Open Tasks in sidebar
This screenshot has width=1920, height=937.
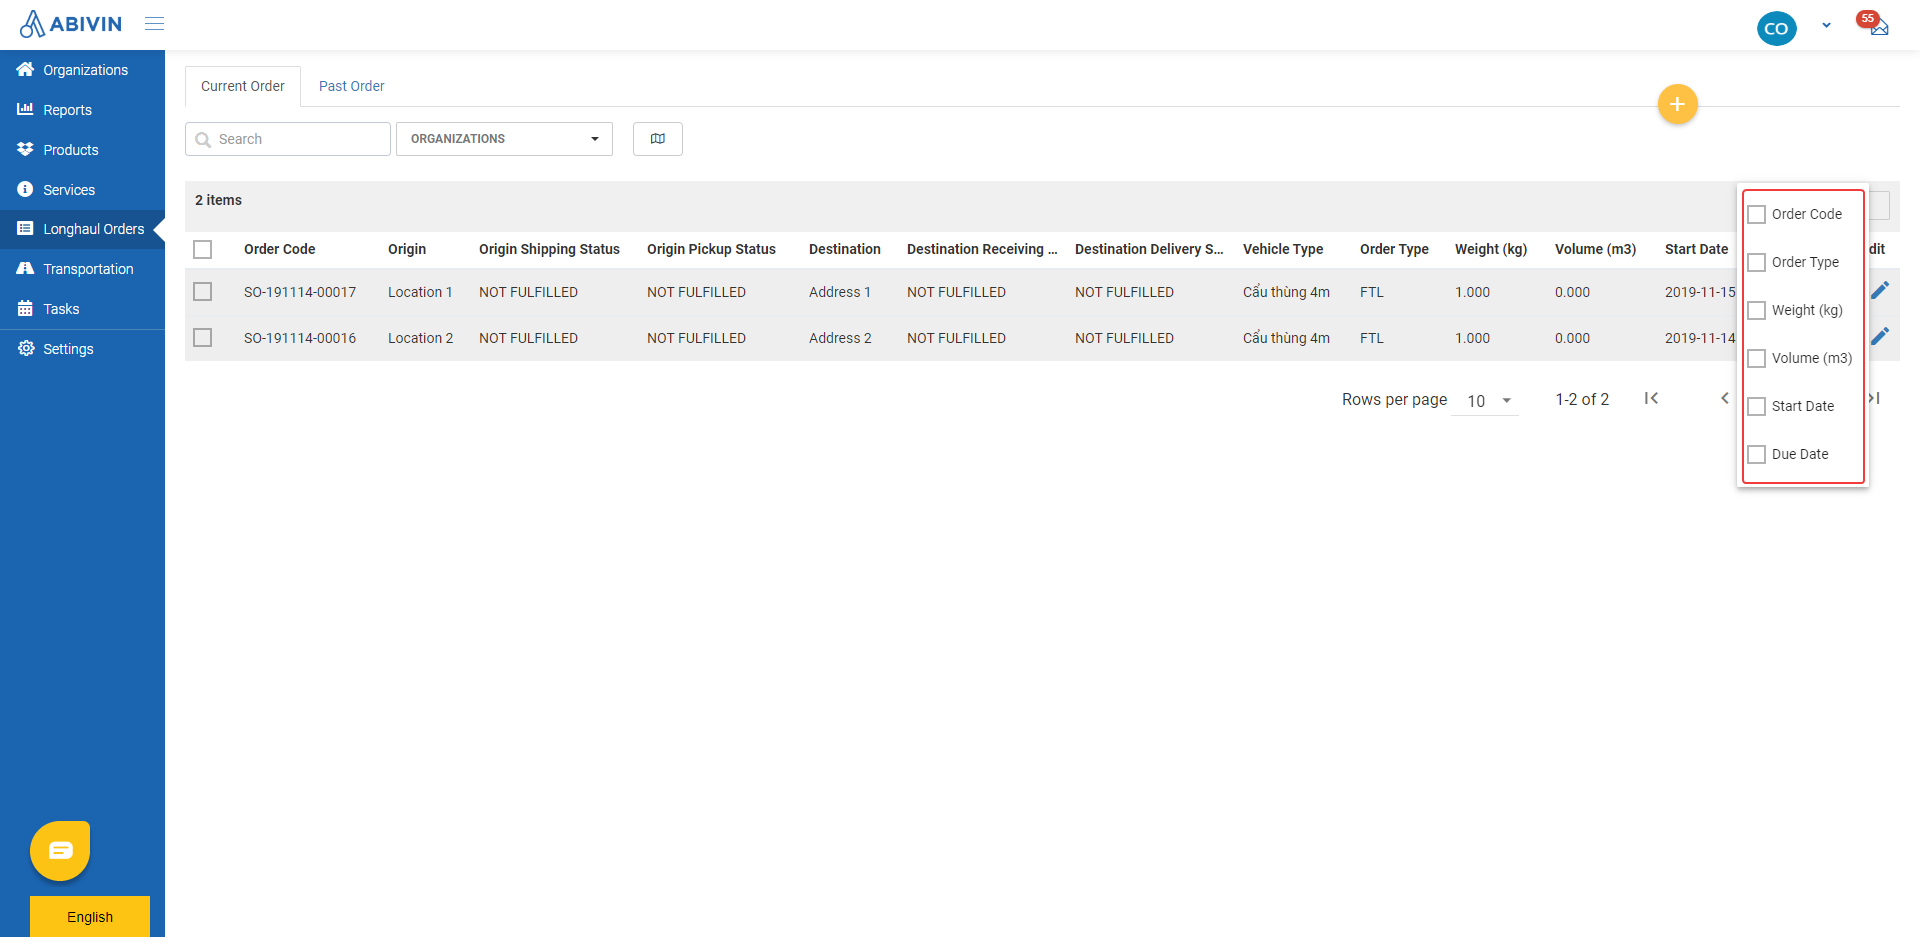pos(82,309)
